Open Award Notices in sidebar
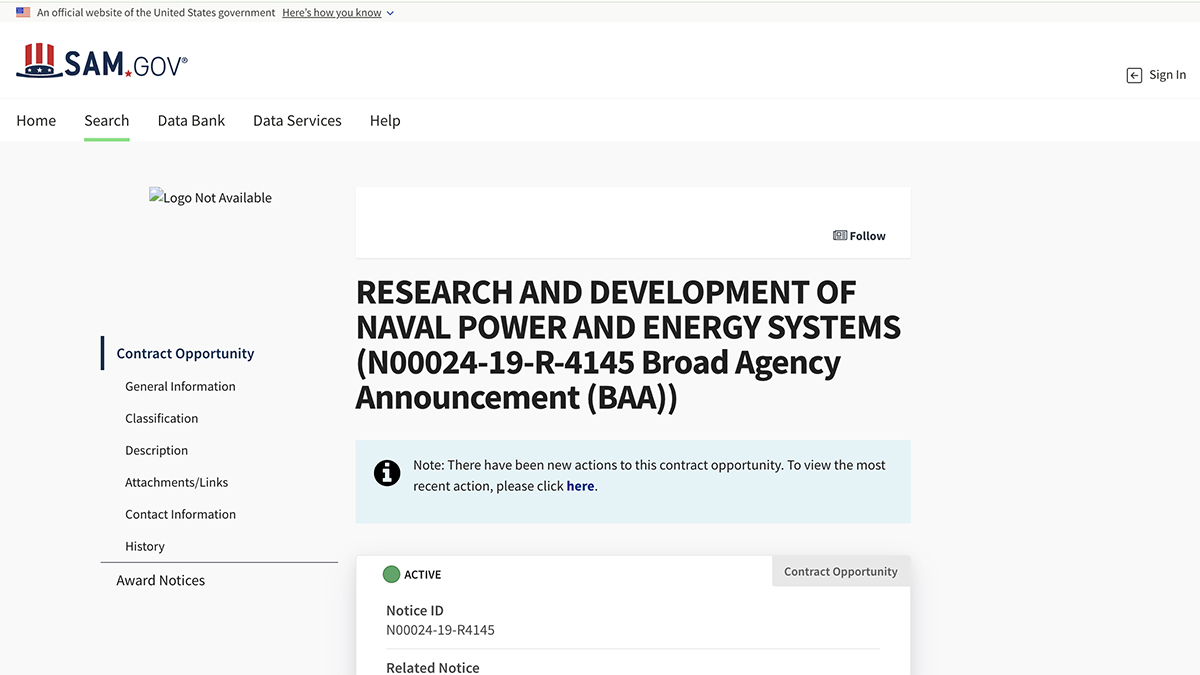Screen dimensions: 1200x675 click(160, 581)
